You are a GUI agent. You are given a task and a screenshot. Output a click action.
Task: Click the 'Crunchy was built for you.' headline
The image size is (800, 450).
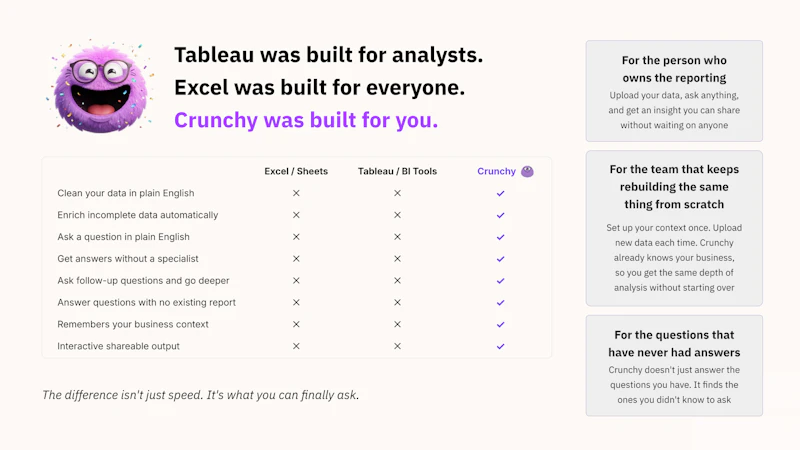(306, 120)
